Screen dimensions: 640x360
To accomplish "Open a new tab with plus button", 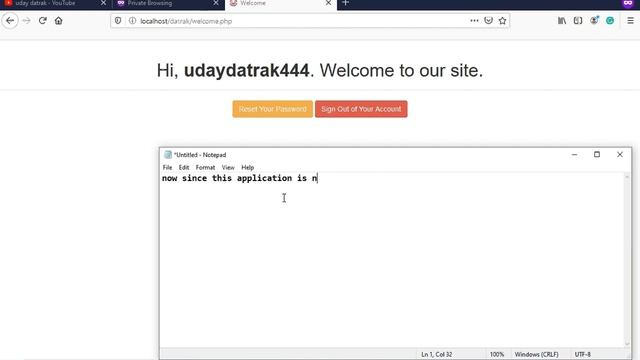I will [345, 3].
